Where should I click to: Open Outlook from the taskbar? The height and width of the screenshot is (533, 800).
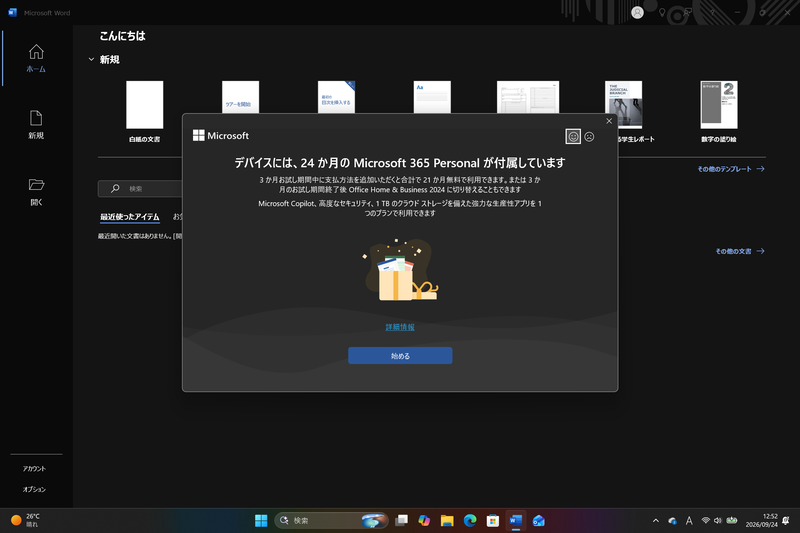pos(538,520)
